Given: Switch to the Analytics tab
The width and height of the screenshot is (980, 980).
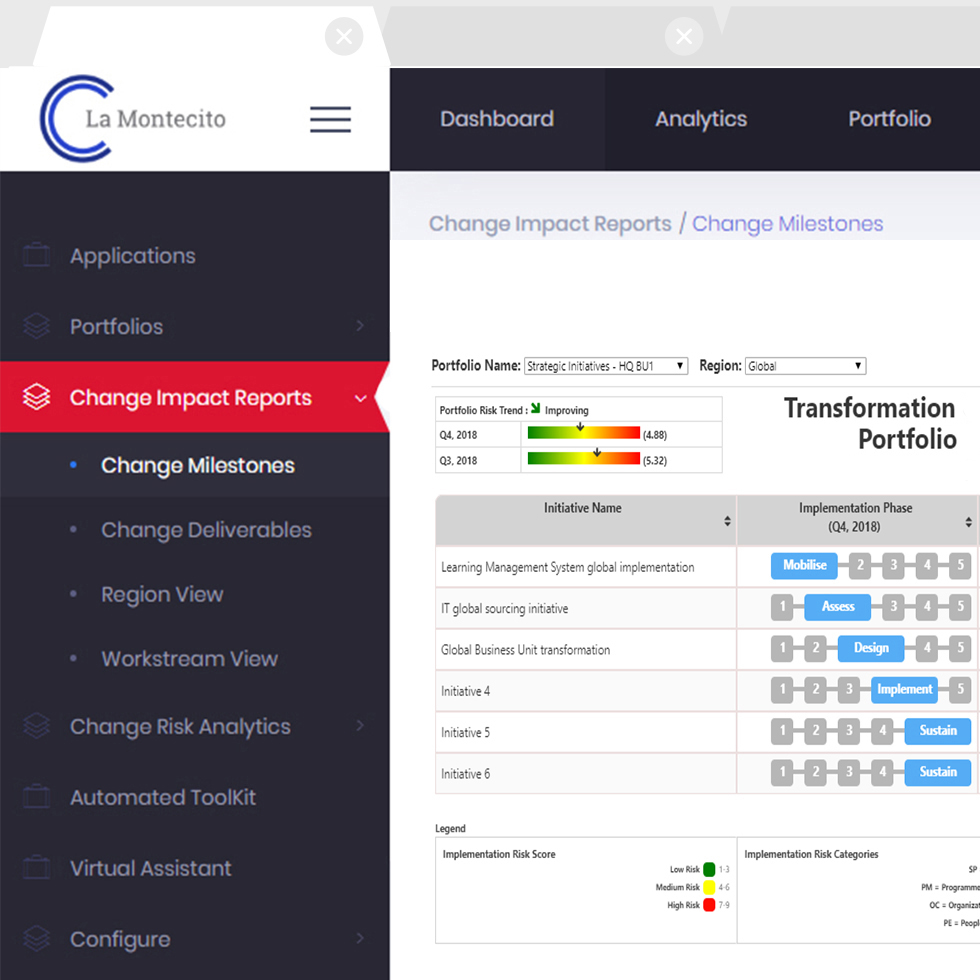Looking at the screenshot, I should point(700,119).
